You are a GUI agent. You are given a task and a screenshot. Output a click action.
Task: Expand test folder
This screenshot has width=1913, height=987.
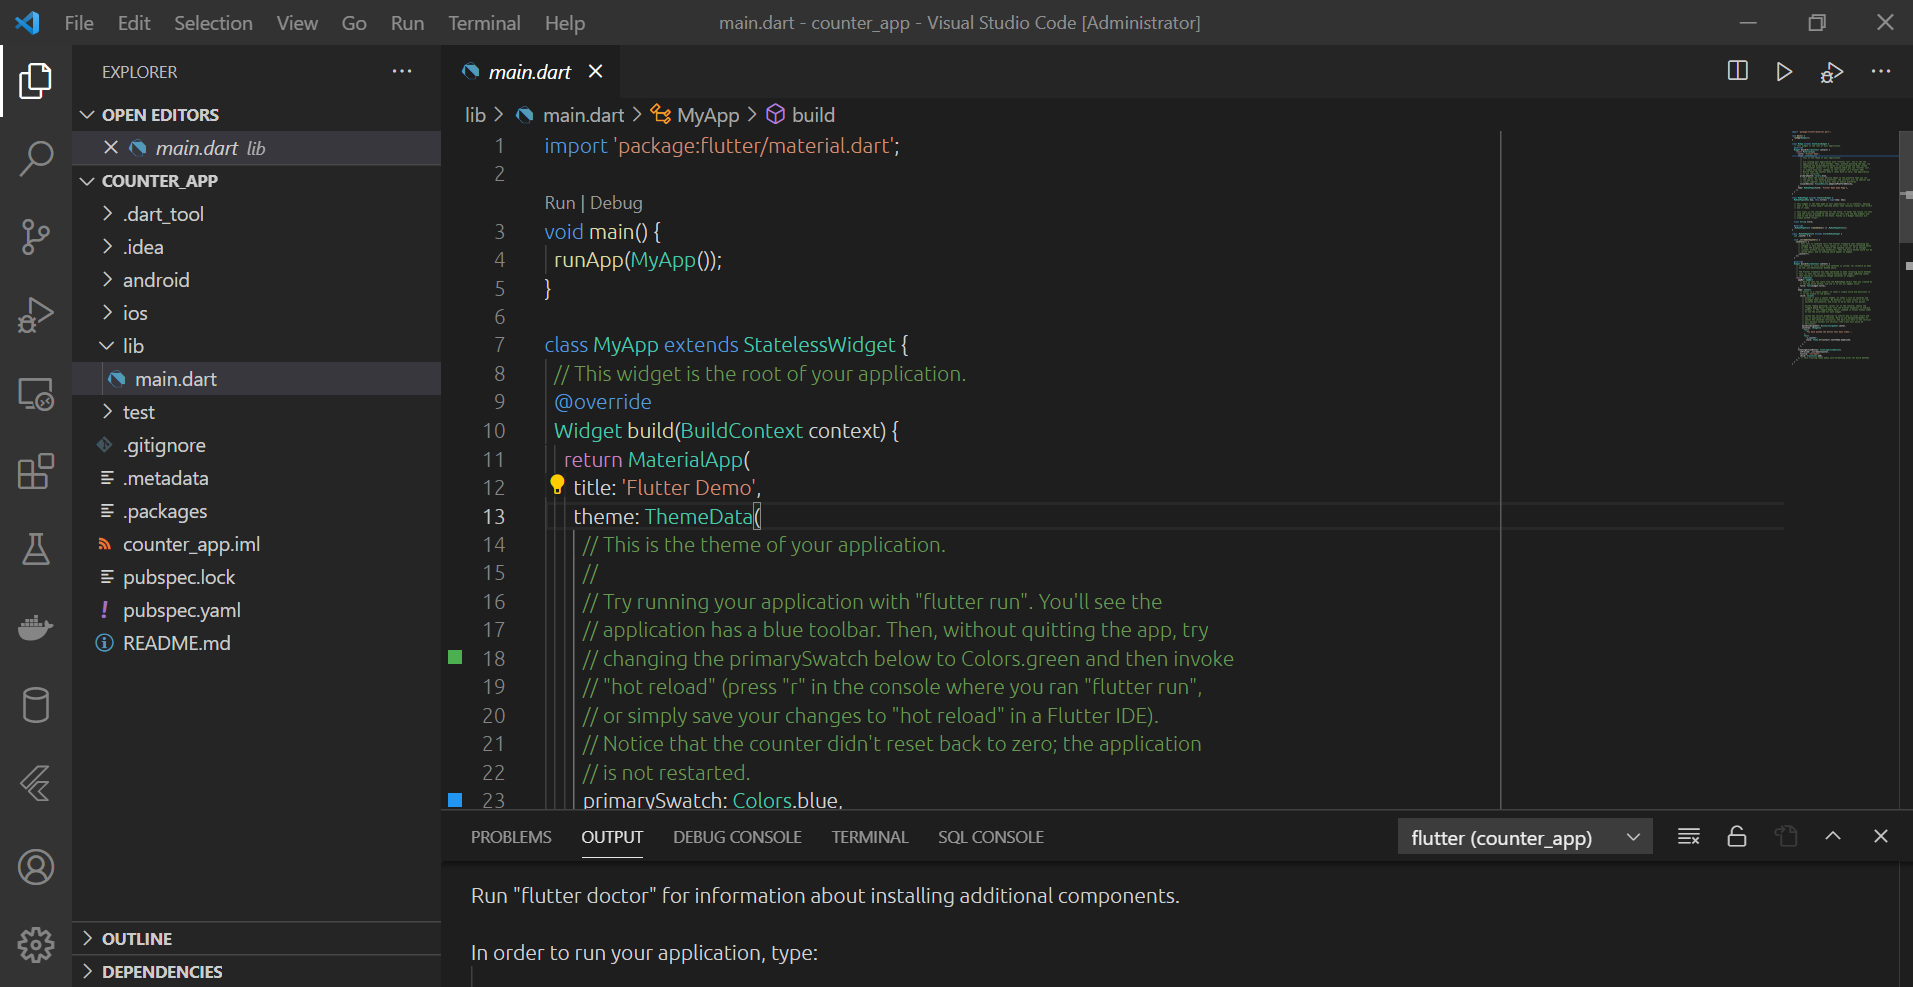click(257, 412)
